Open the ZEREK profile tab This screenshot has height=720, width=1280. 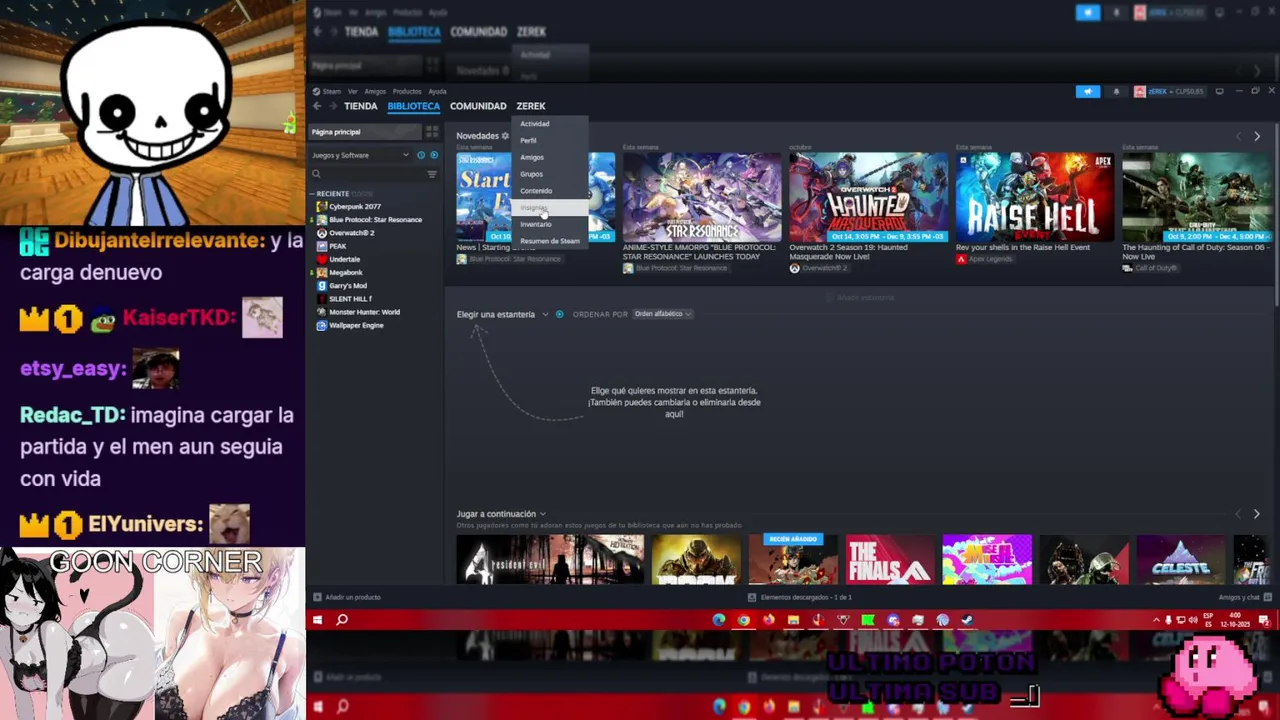(x=531, y=106)
